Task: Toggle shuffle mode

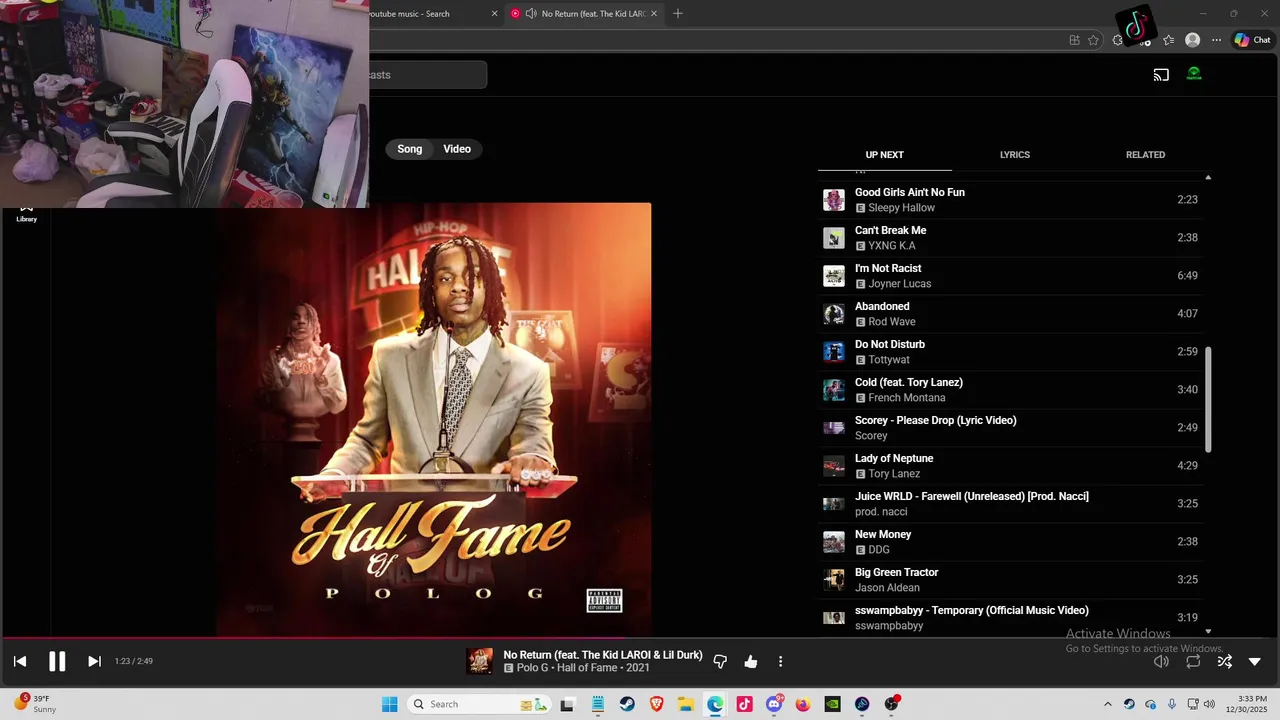Action: click(1224, 661)
